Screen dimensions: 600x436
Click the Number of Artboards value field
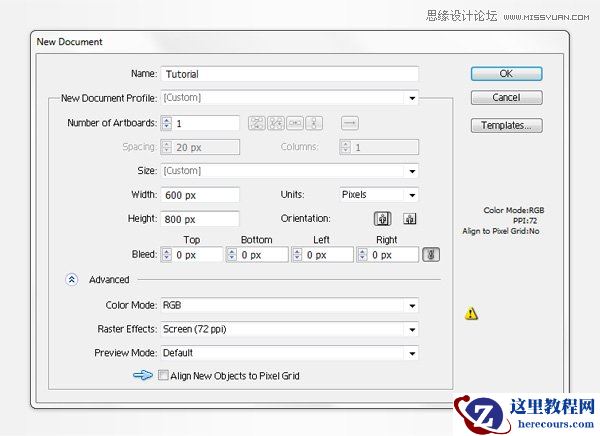point(206,123)
